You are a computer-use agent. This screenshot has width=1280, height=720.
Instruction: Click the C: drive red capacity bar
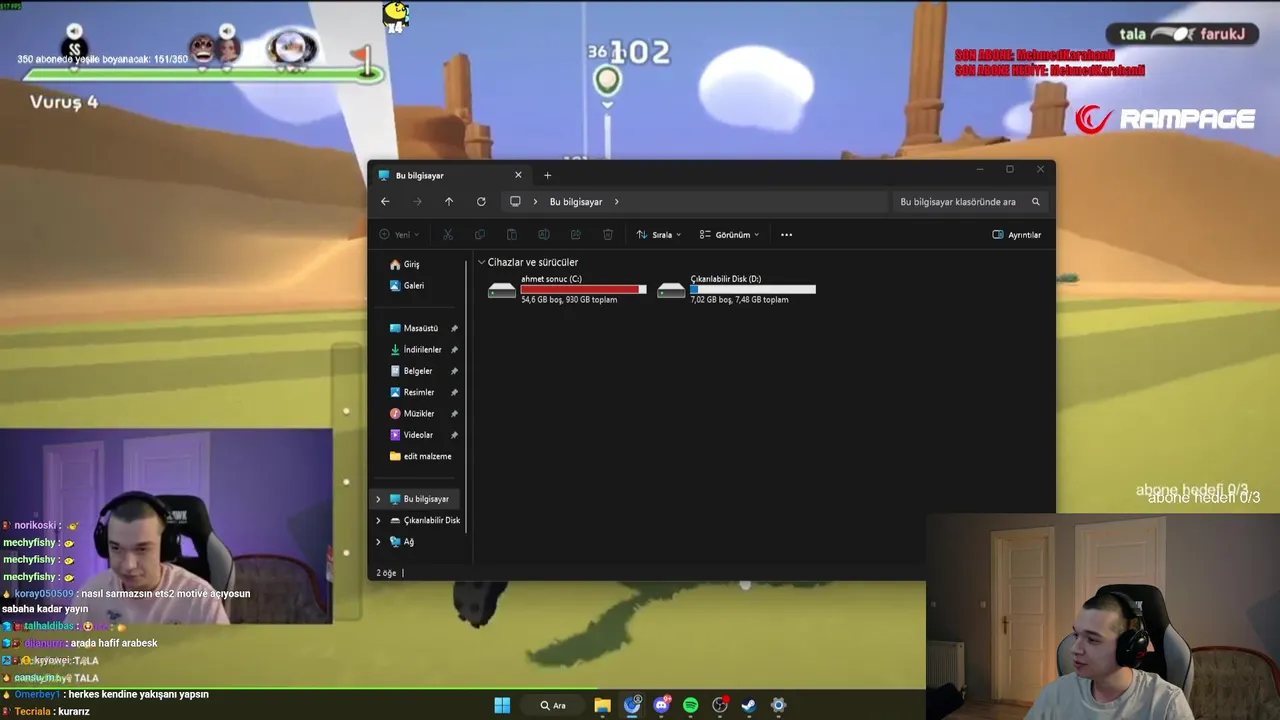(584, 289)
